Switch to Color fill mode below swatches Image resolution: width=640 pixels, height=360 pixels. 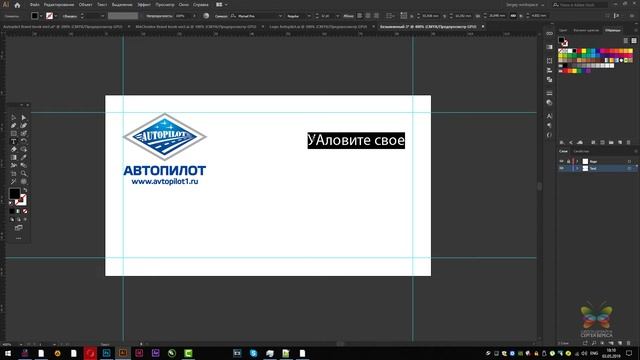pyautogui.click(x=12, y=211)
